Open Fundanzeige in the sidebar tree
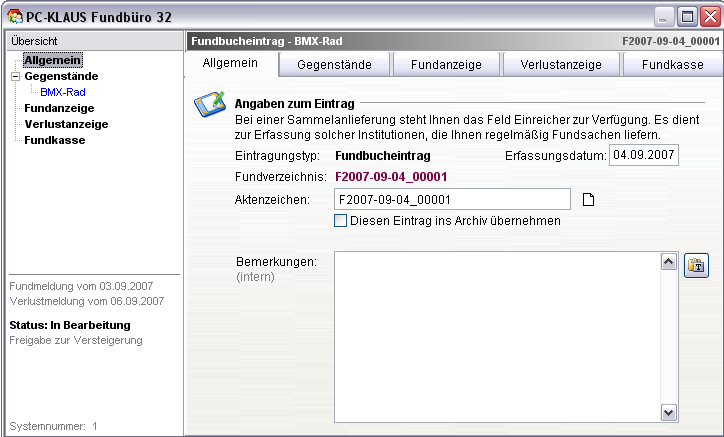724x437 pixels. pos(59,108)
